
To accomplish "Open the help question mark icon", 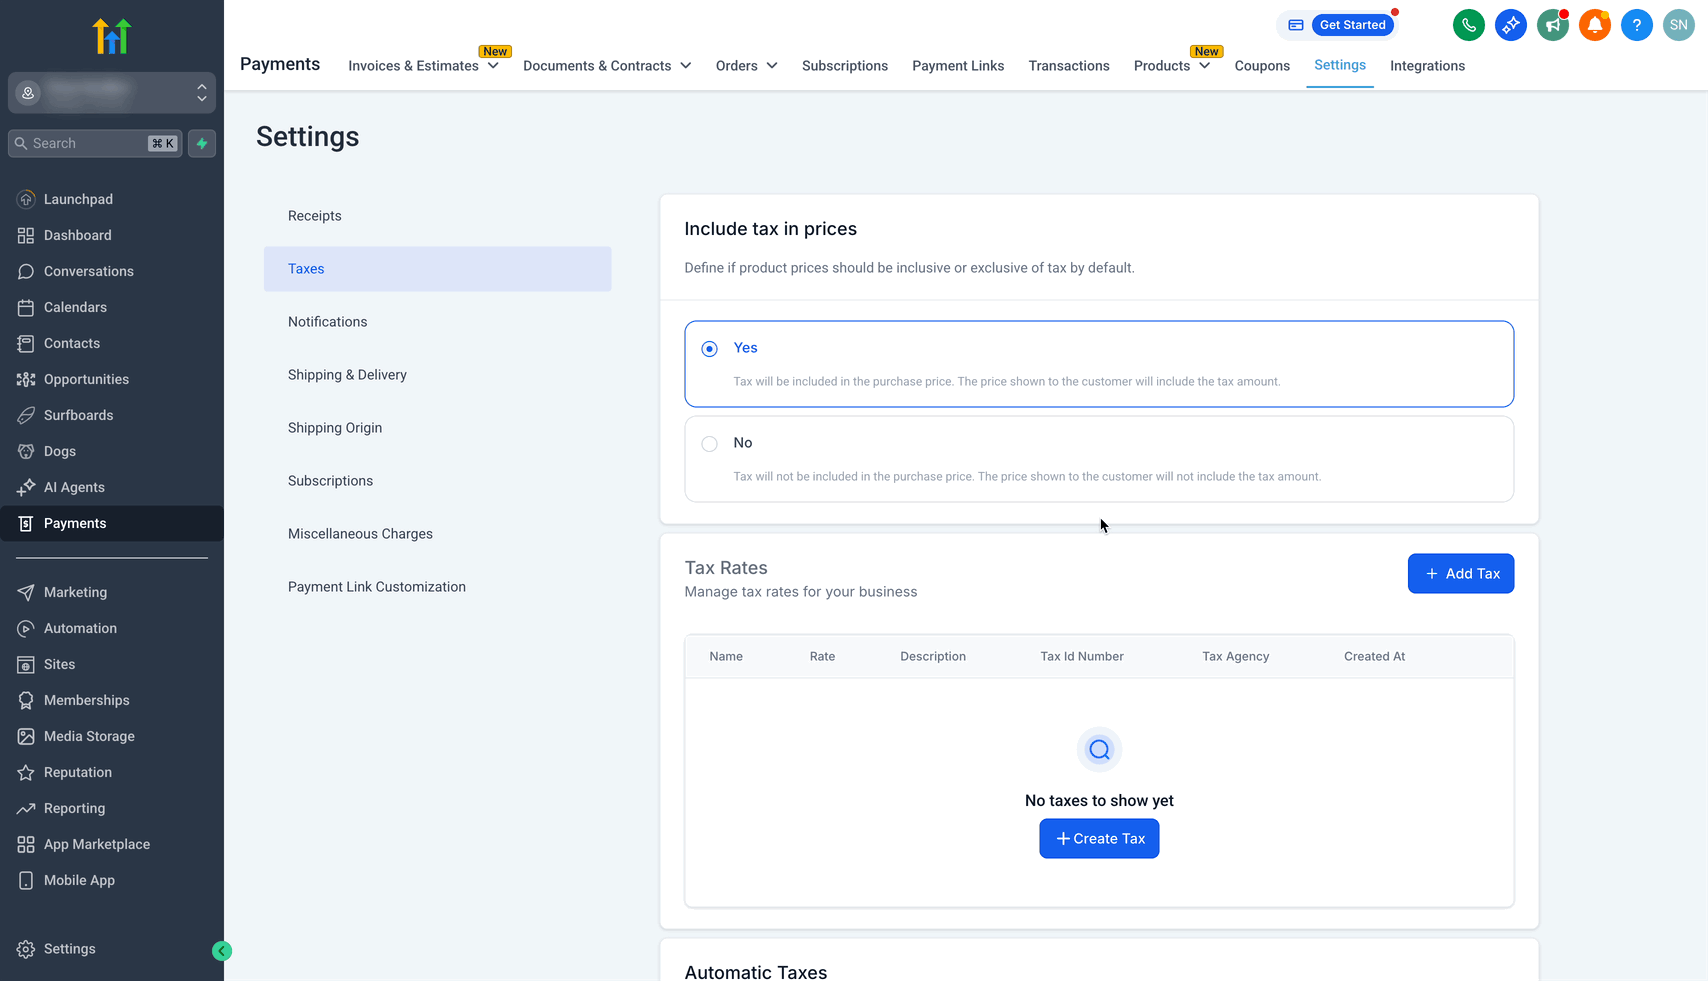I will pyautogui.click(x=1636, y=25).
